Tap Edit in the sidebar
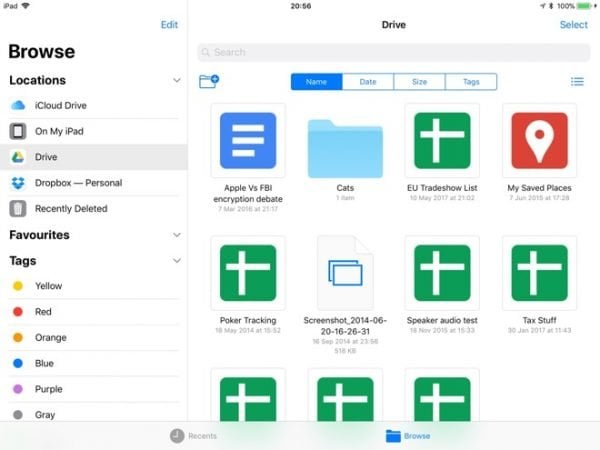600x450 pixels. click(x=169, y=25)
